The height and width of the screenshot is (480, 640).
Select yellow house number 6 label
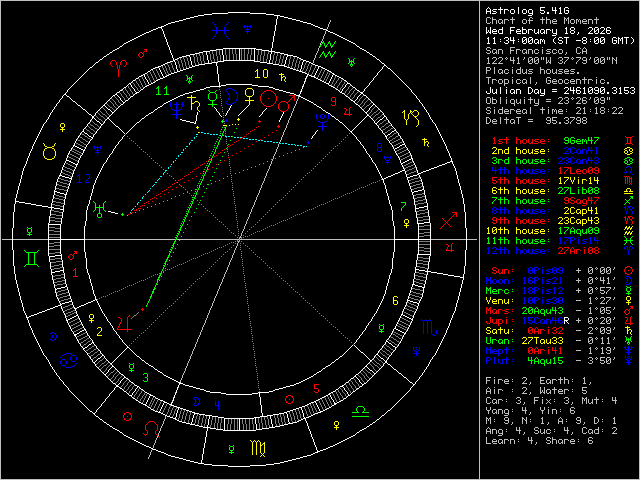pos(395,301)
